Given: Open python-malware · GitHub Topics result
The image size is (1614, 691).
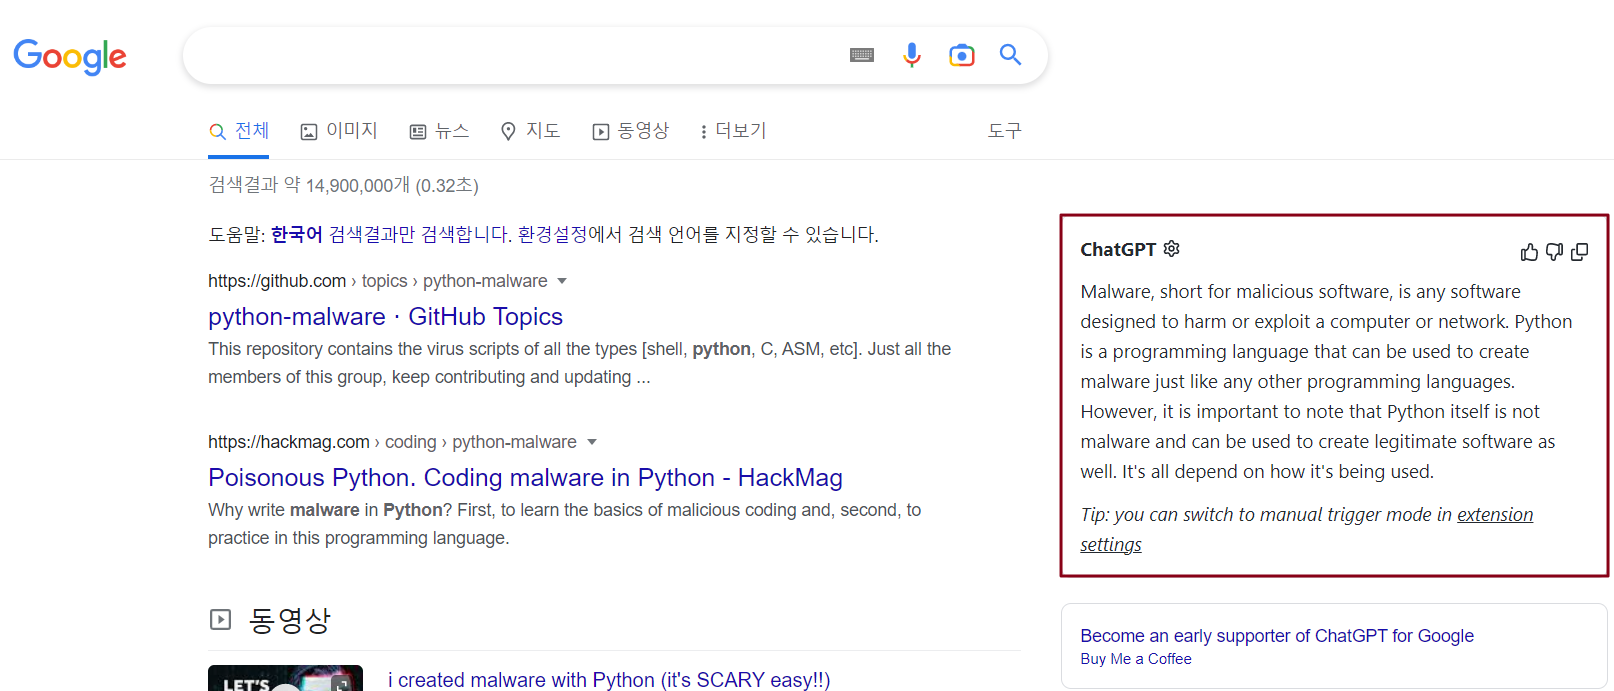Looking at the screenshot, I should point(385,317).
